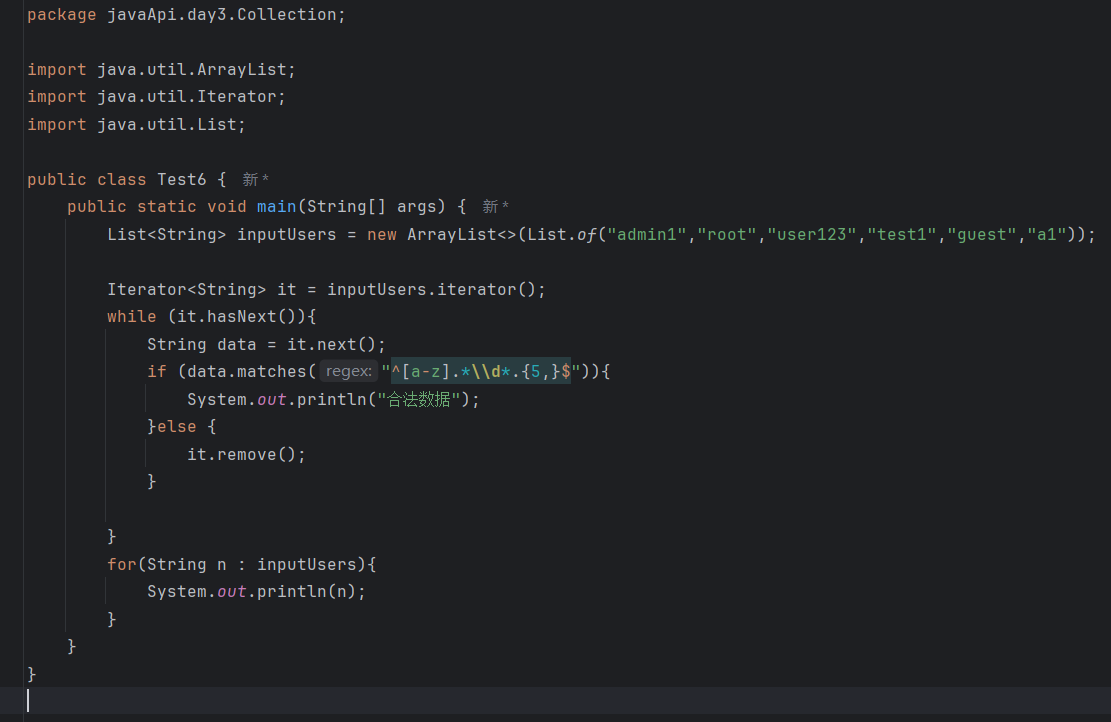Click the regex: parameter hint in matches call
This screenshot has width=1111, height=722.
(x=348, y=372)
